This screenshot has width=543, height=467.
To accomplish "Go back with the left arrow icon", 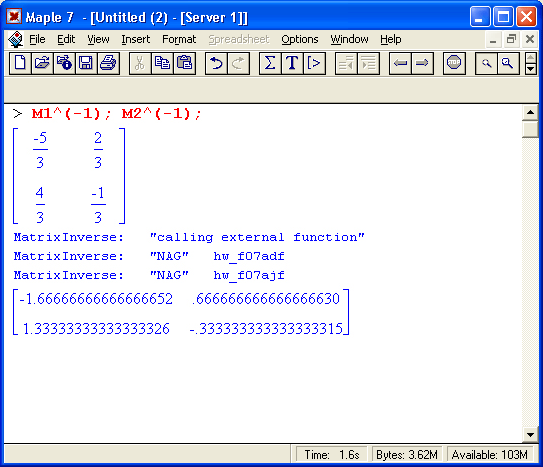I will coord(400,63).
